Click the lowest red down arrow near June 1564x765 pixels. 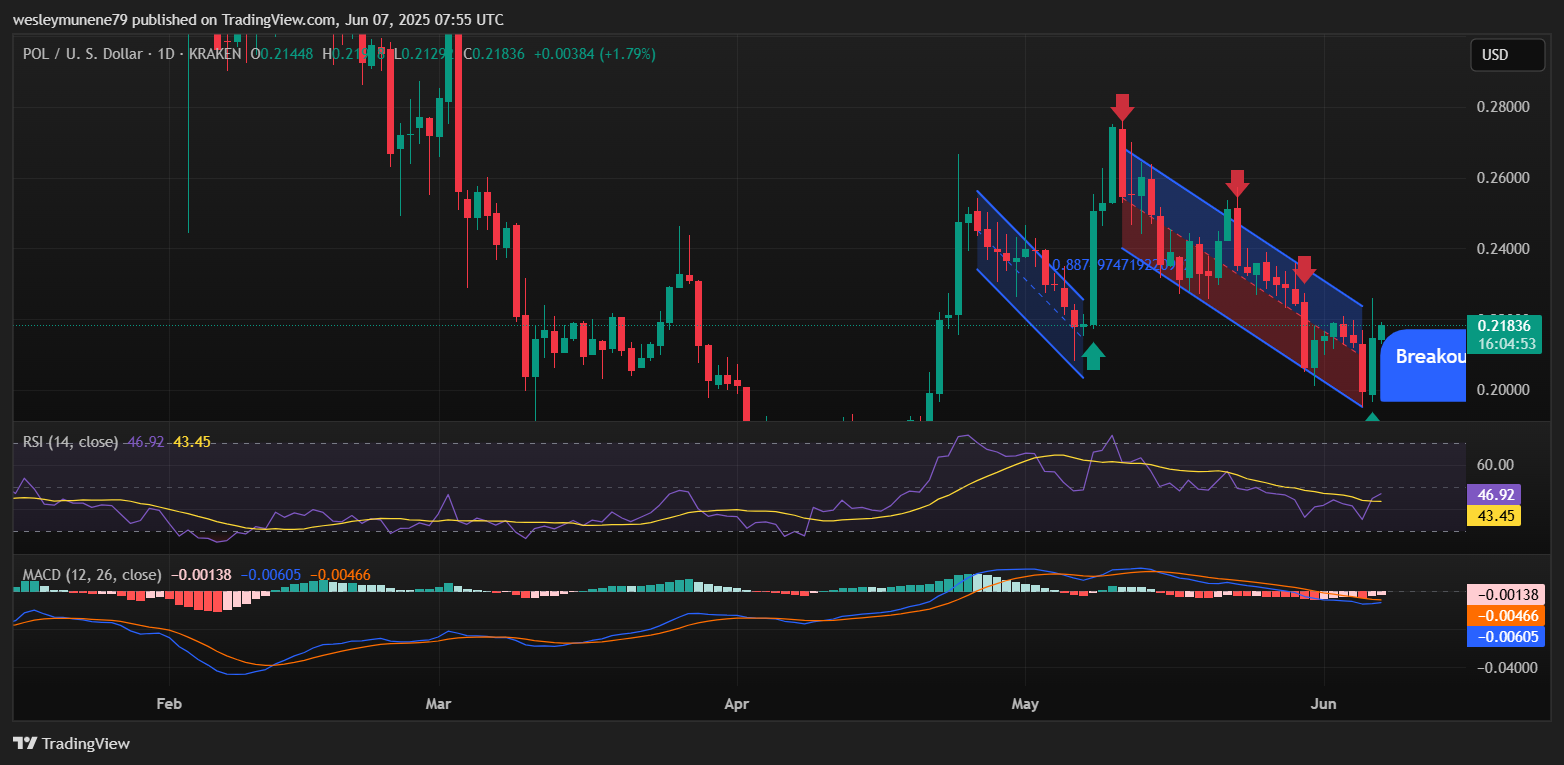1304,269
